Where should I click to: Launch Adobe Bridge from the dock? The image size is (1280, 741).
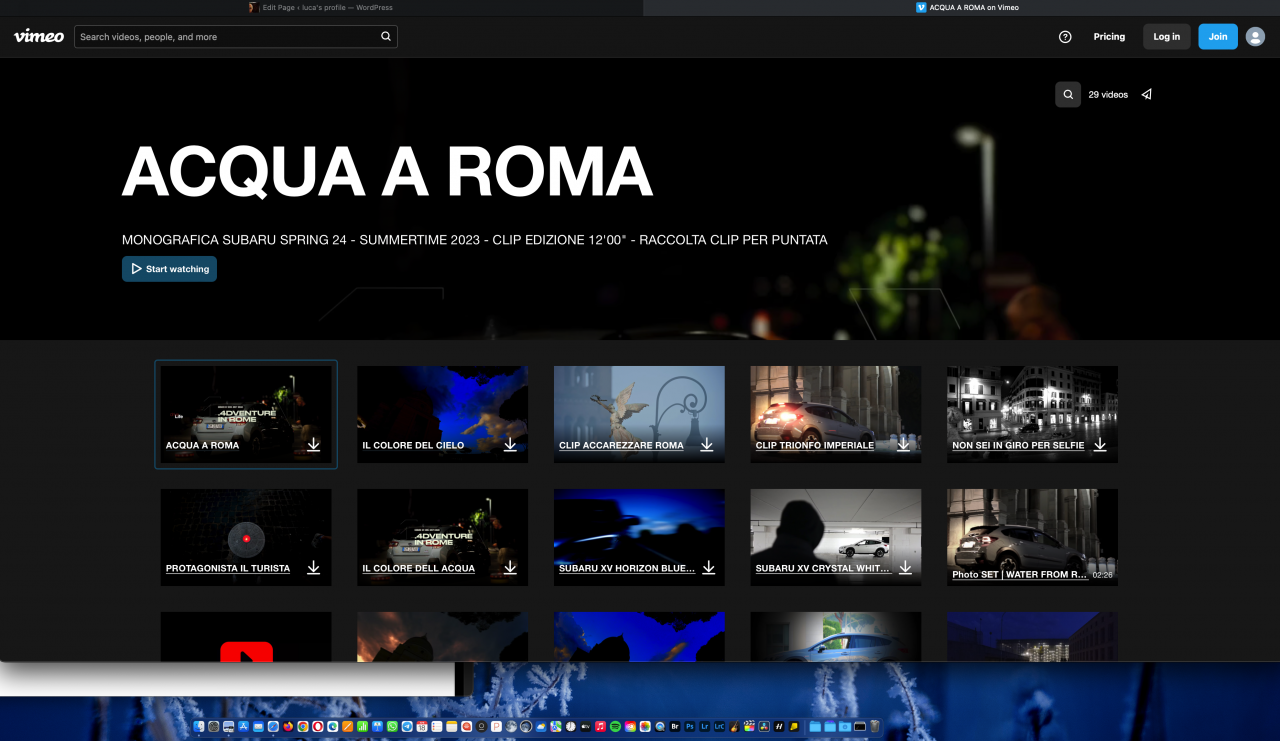tap(675, 726)
